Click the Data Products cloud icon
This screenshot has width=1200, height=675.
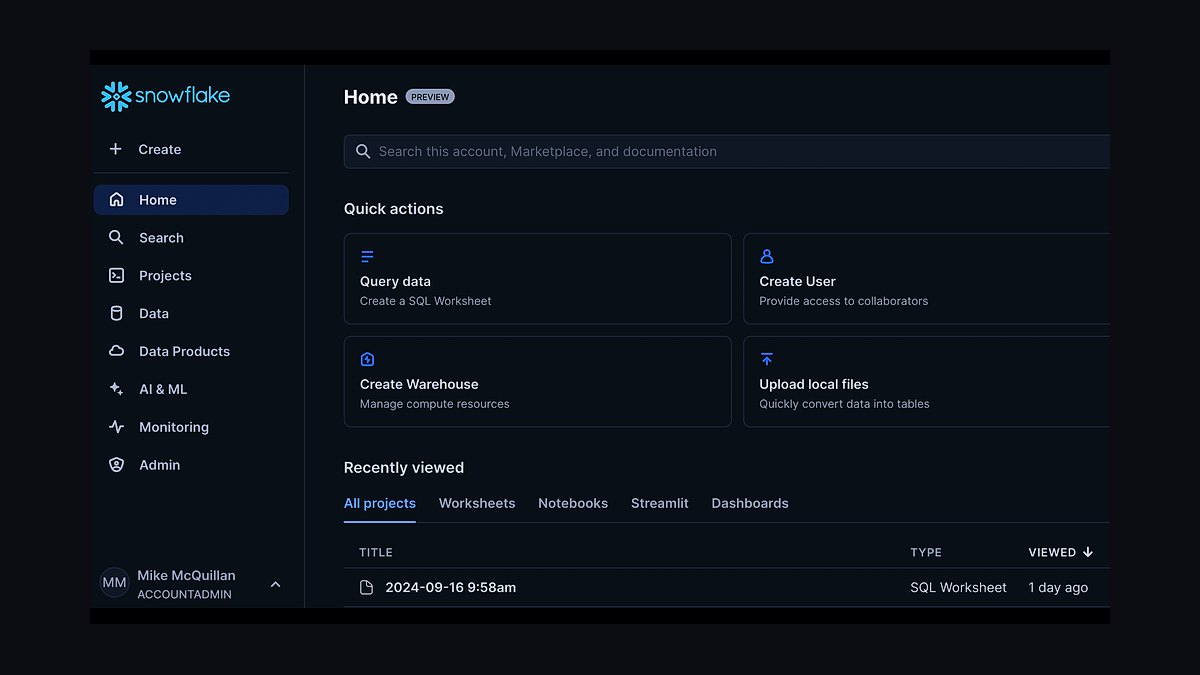(x=117, y=351)
